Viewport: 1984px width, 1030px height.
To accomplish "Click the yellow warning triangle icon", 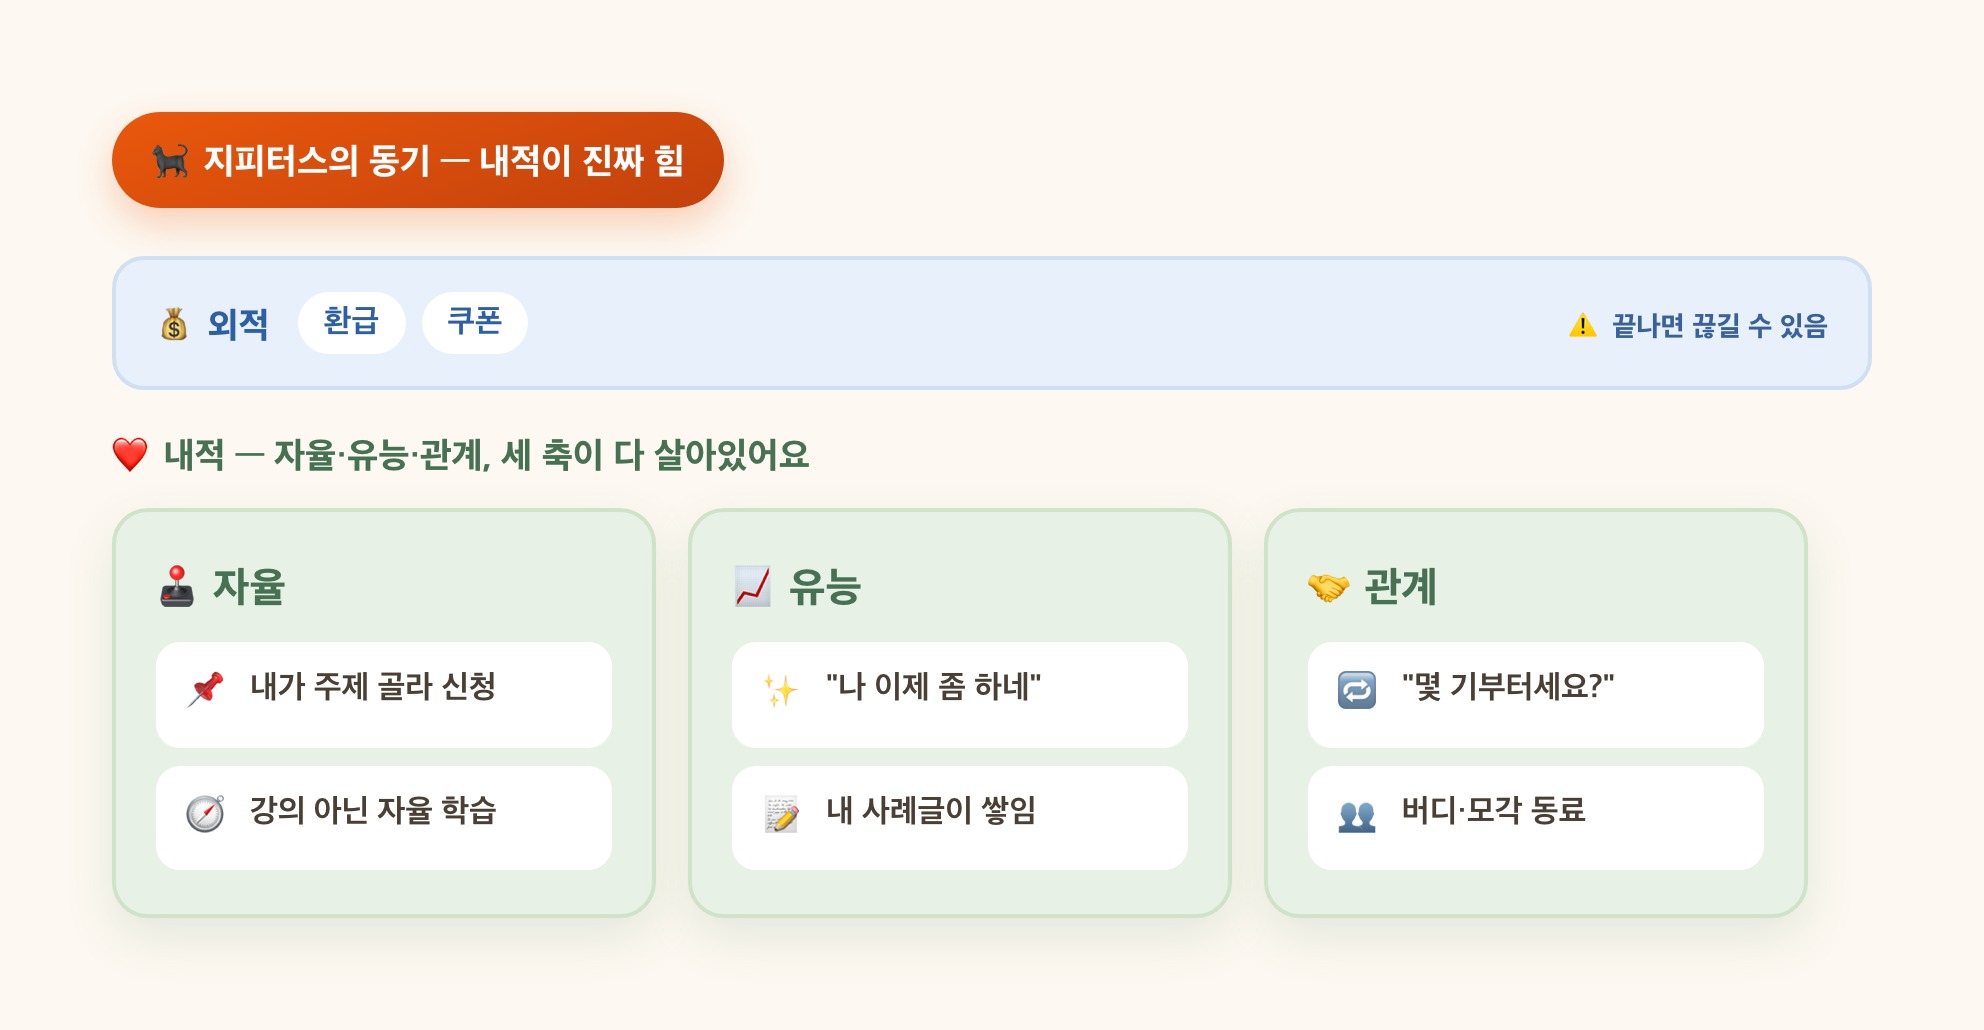I will pyautogui.click(x=1583, y=325).
